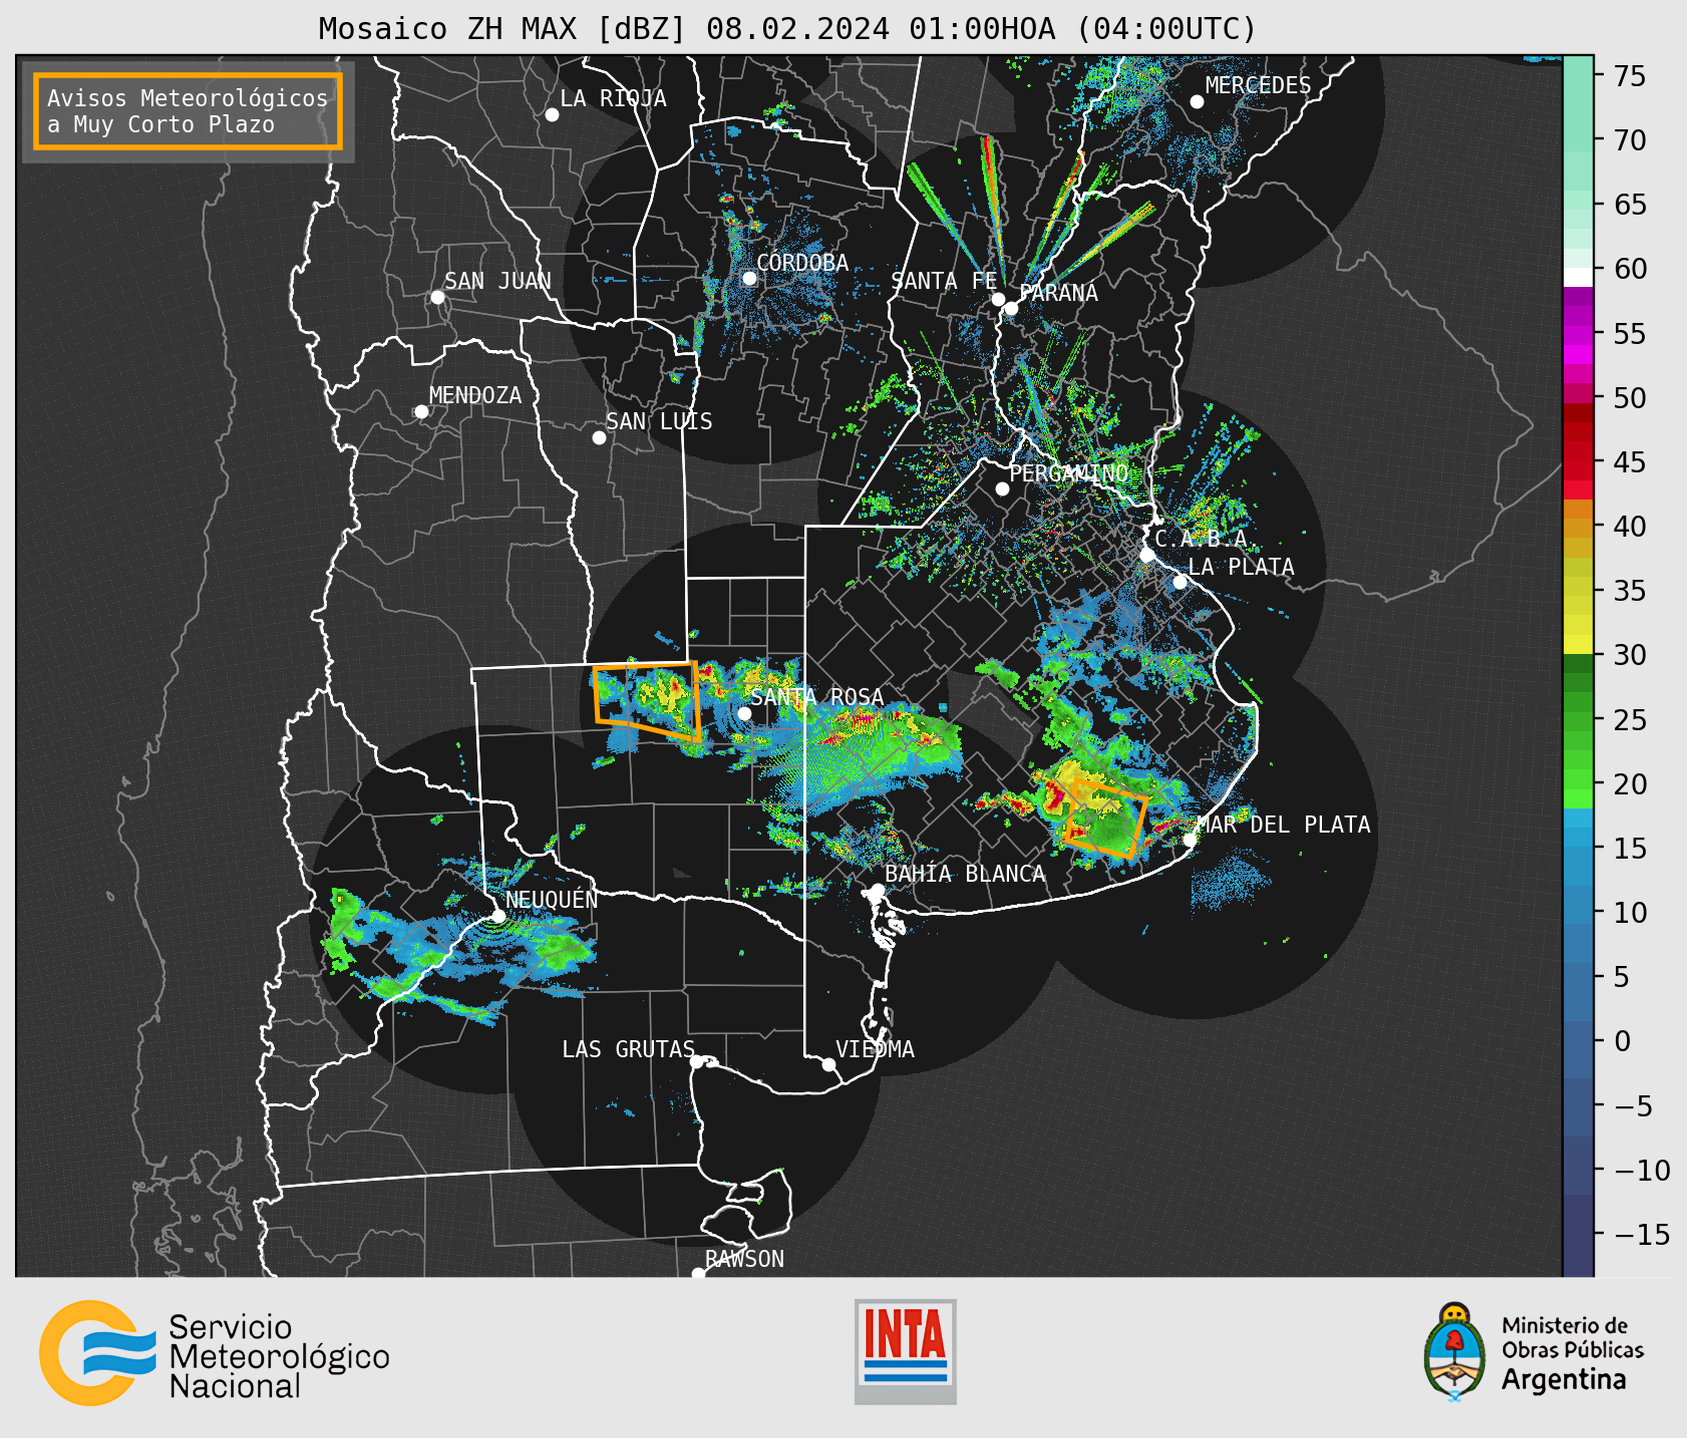Click the −15 tick label on color scale
The image size is (1687, 1438).
(x=1642, y=1234)
